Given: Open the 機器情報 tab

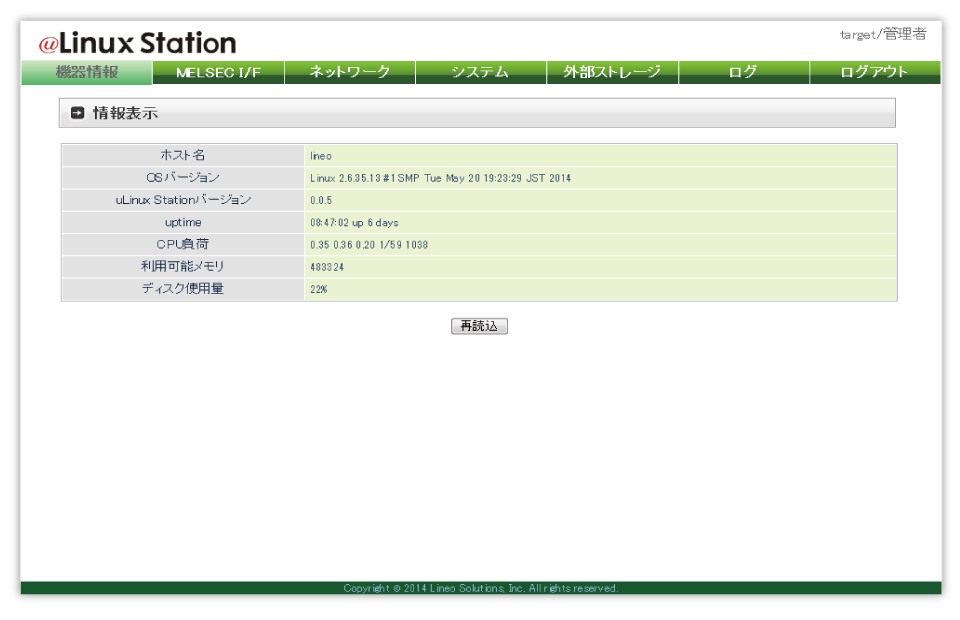Looking at the screenshot, I should point(87,72).
